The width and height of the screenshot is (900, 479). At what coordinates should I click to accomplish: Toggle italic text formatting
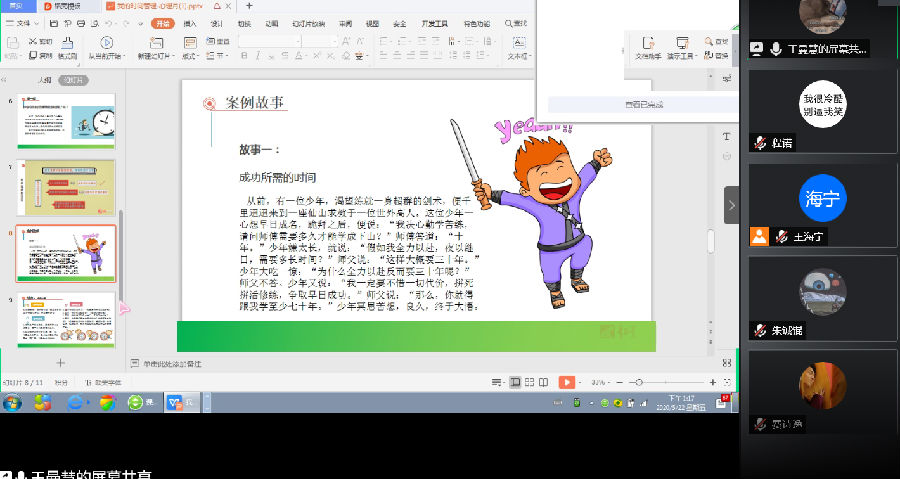click(257, 58)
